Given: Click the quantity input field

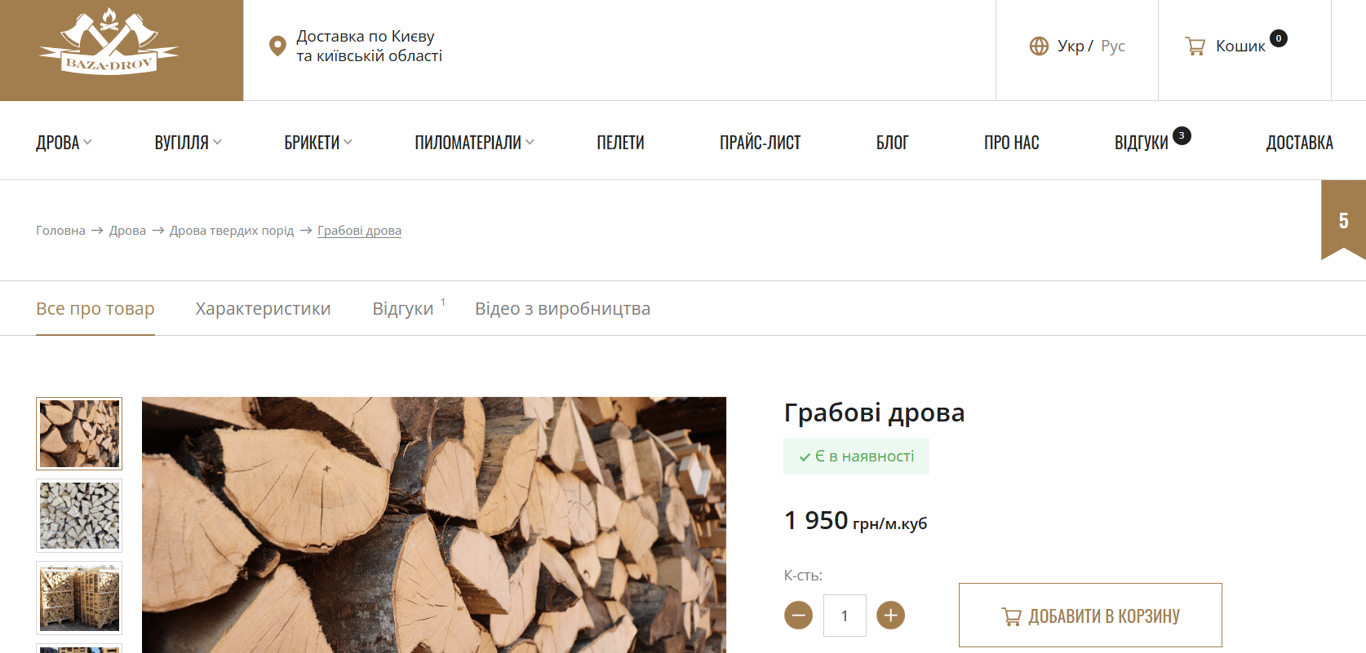Looking at the screenshot, I should (x=844, y=615).
